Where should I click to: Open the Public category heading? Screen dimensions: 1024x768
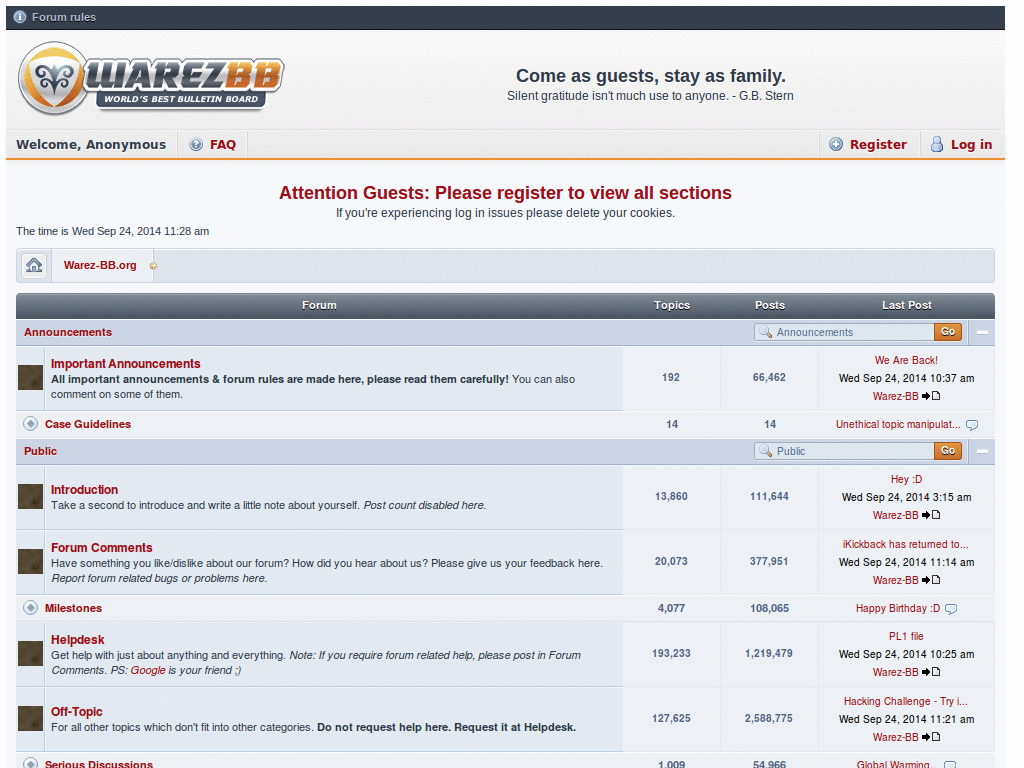coord(40,451)
